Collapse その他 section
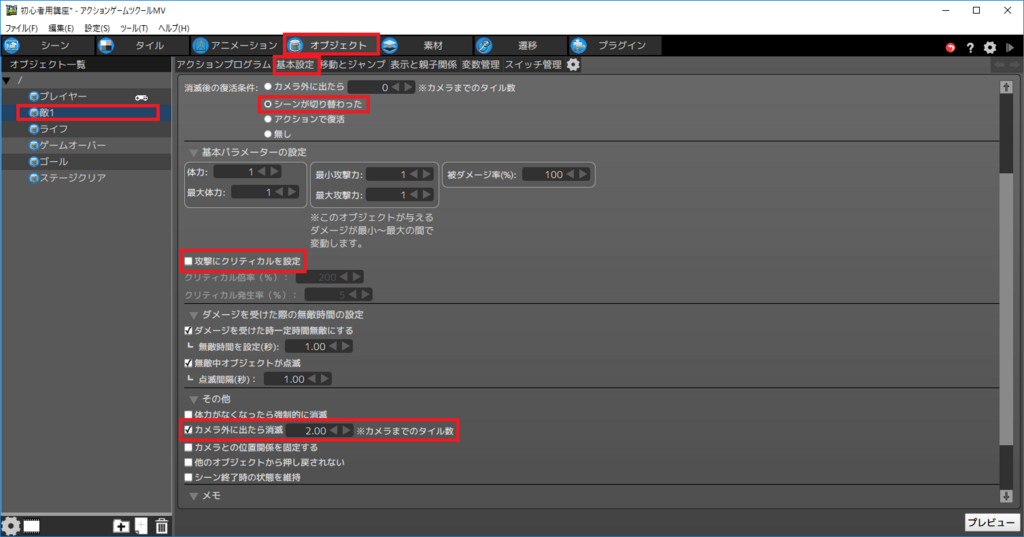Image resolution: width=1024 pixels, height=537 pixels. pos(193,399)
